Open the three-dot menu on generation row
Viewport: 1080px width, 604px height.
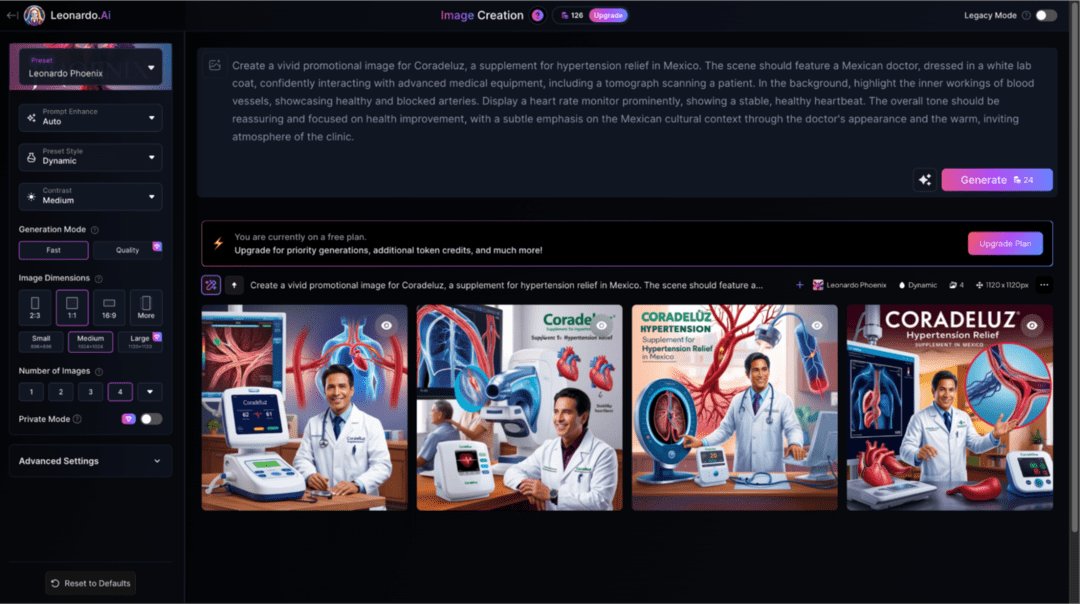tap(1044, 285)
